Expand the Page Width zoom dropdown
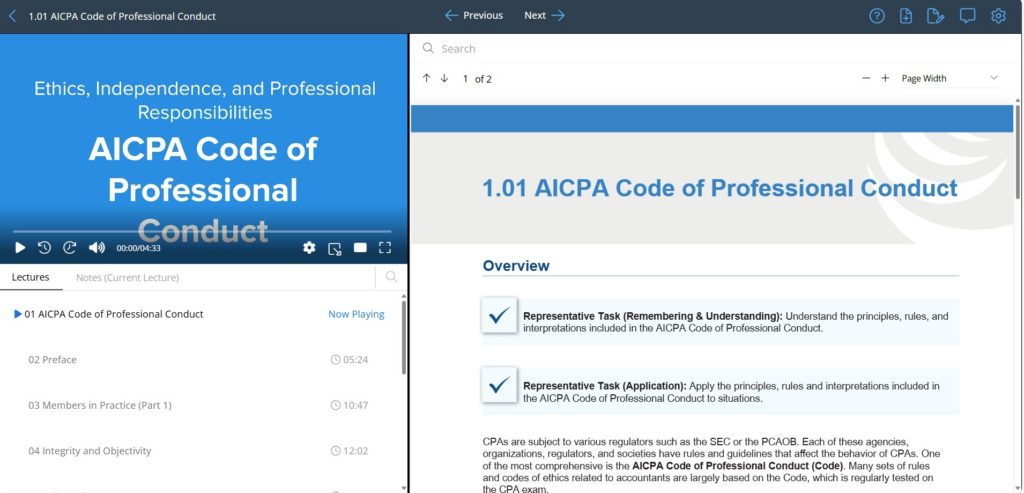 (949, 78)
